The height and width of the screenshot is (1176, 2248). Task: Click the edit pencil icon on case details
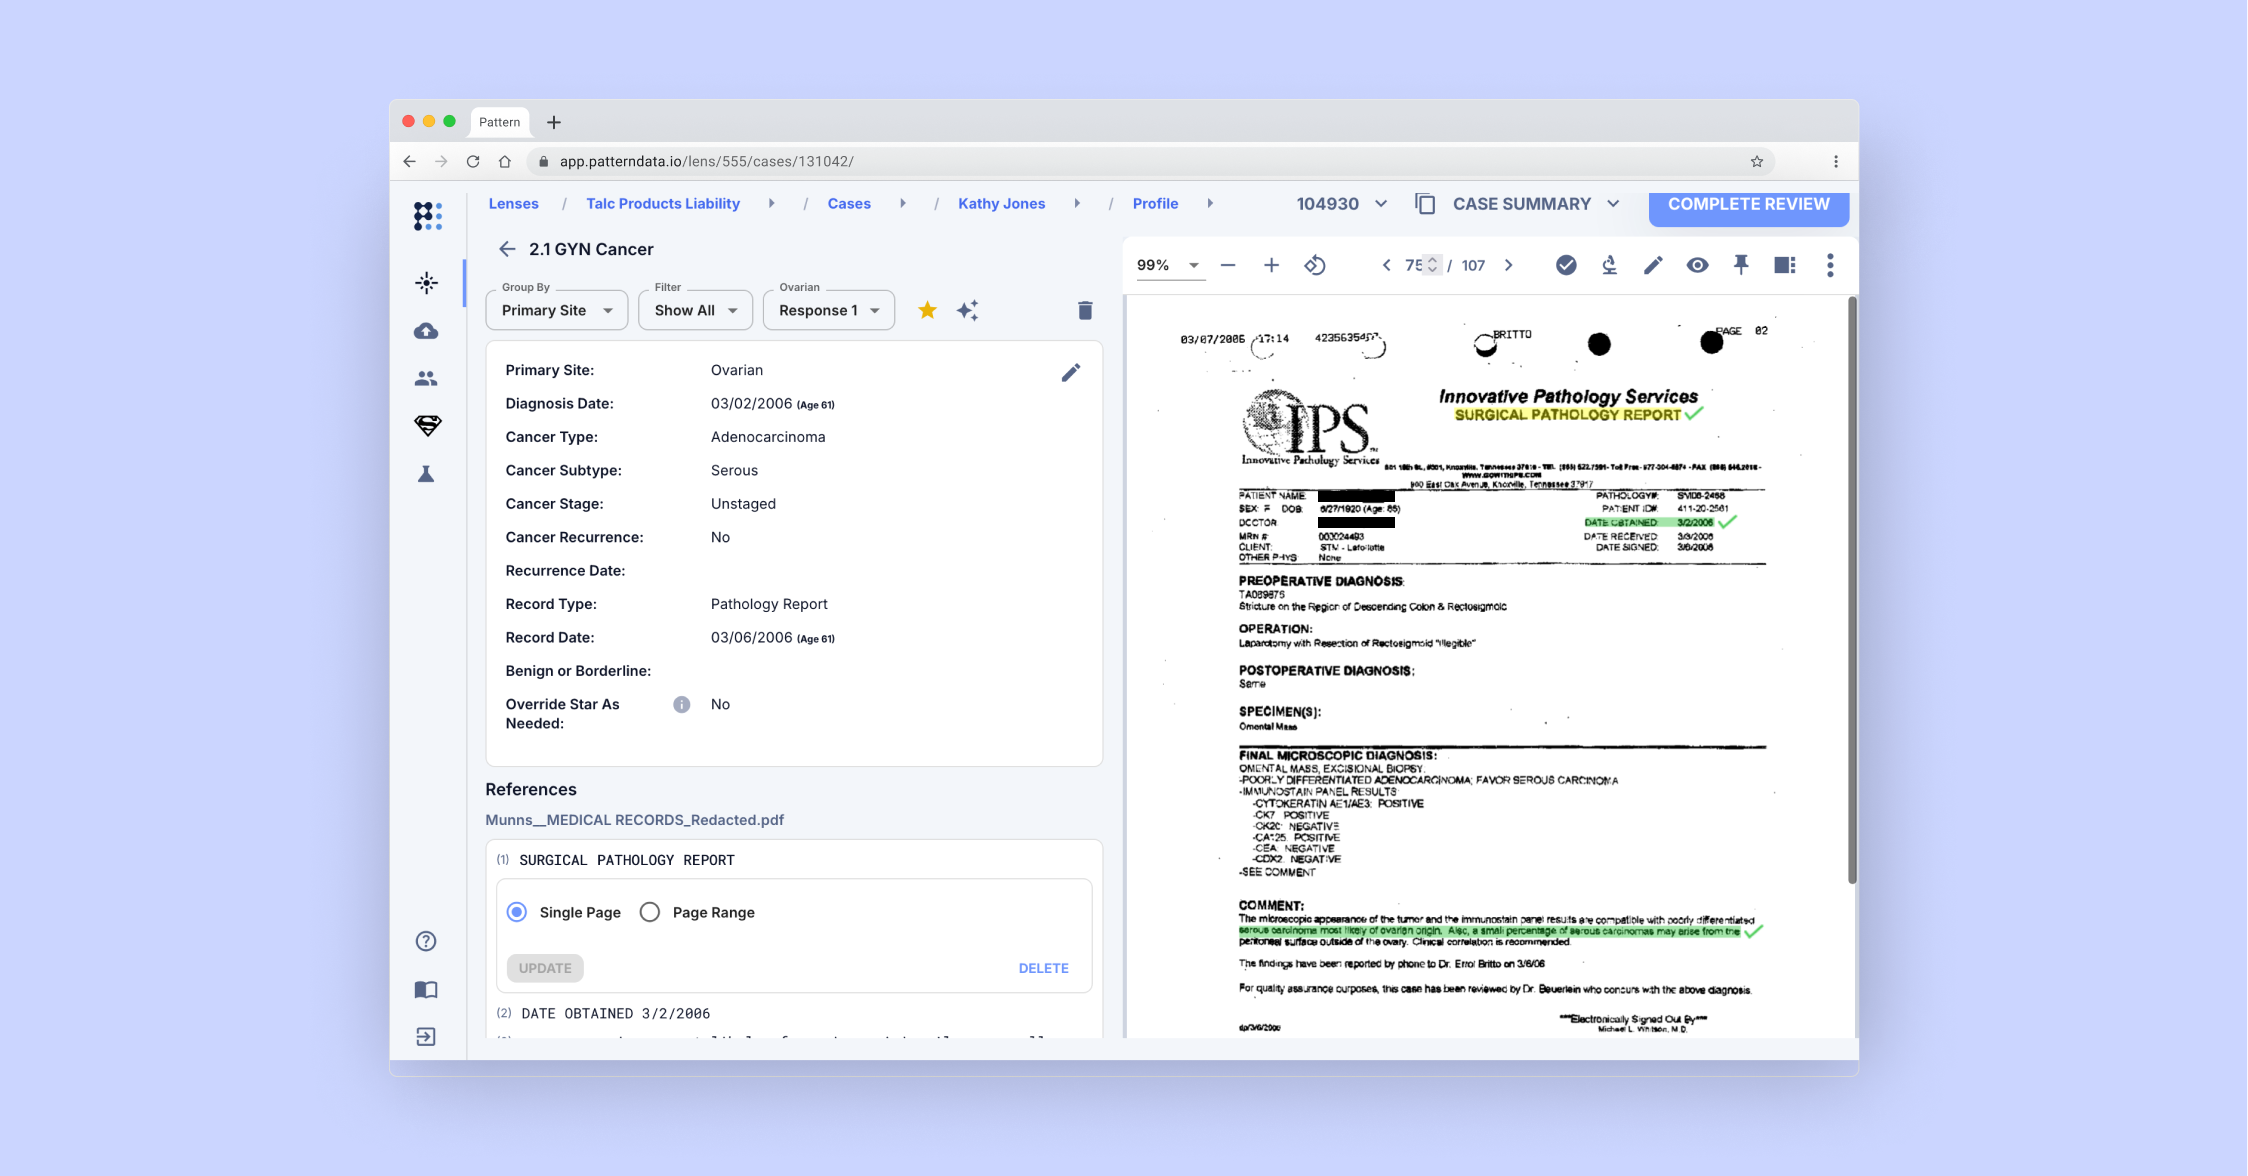coord(1070,369)
